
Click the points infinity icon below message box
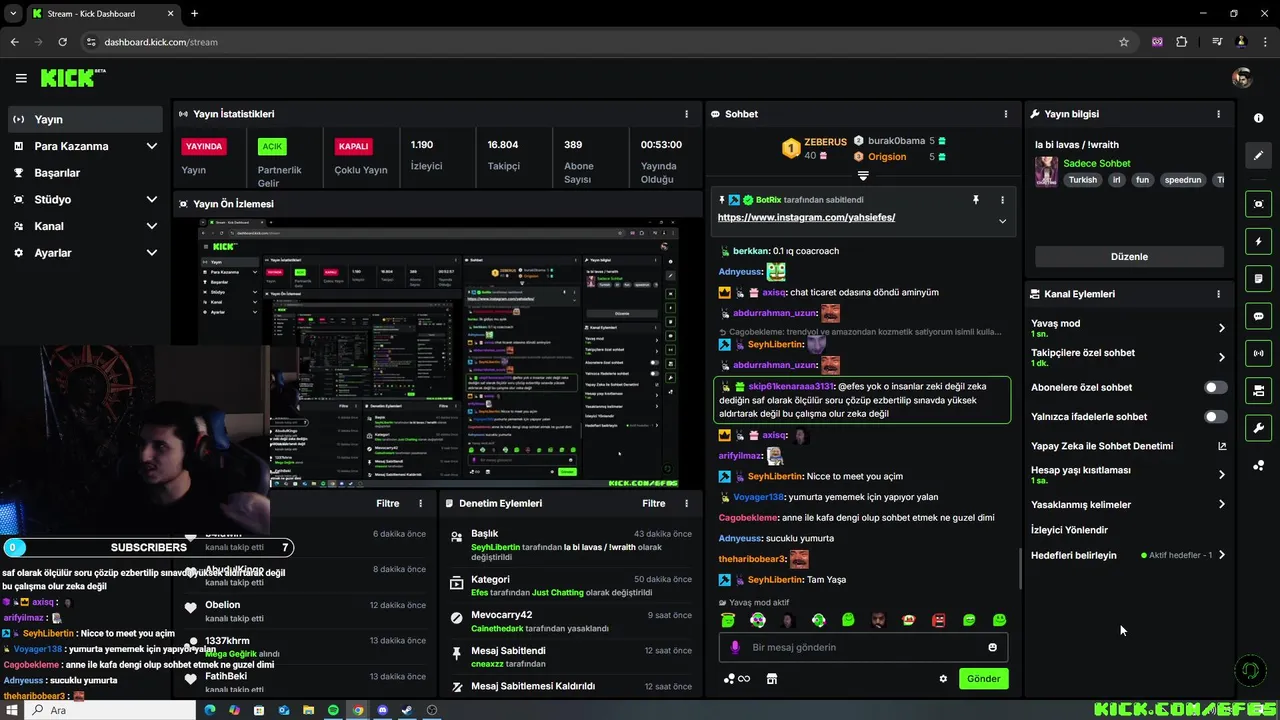click(x=735, y=679)
